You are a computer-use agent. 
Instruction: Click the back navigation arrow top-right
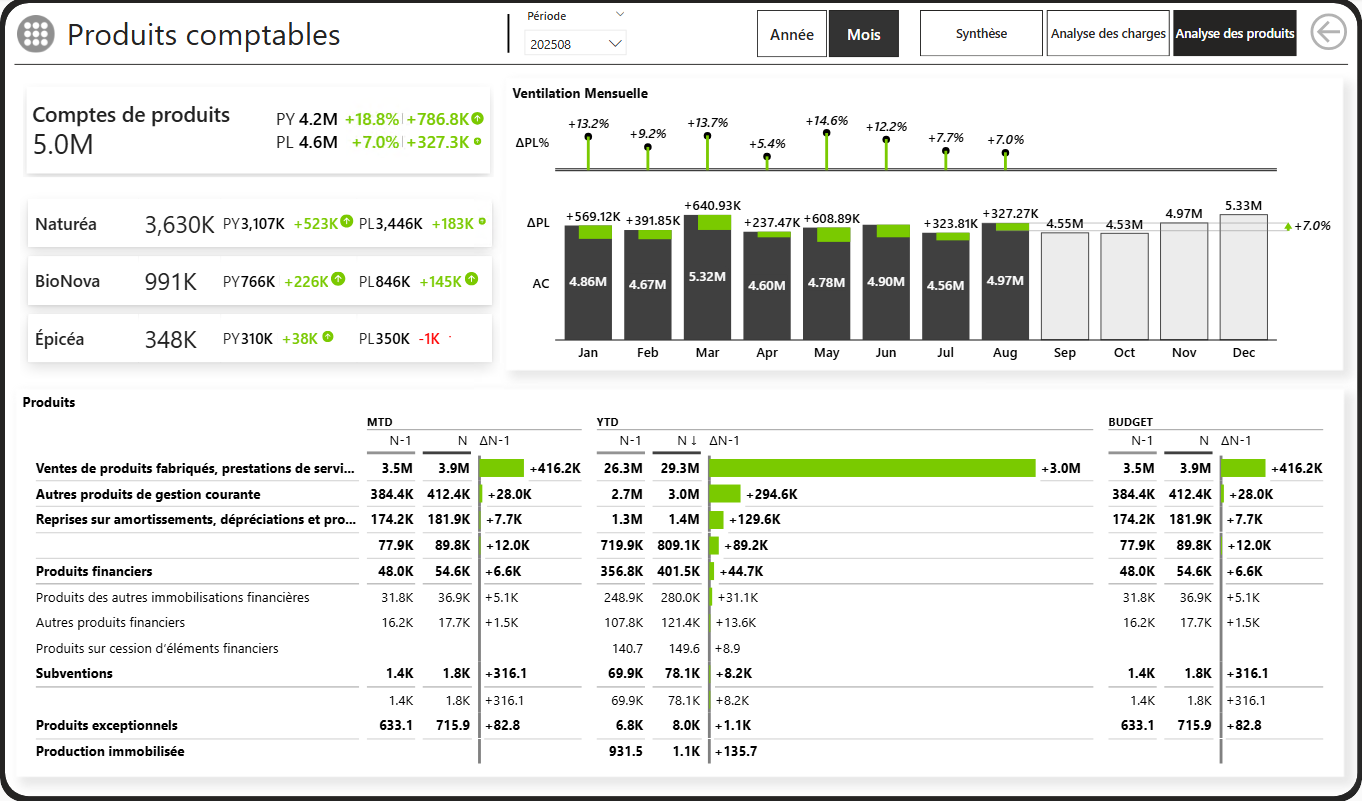click(x=1329, y=32)
